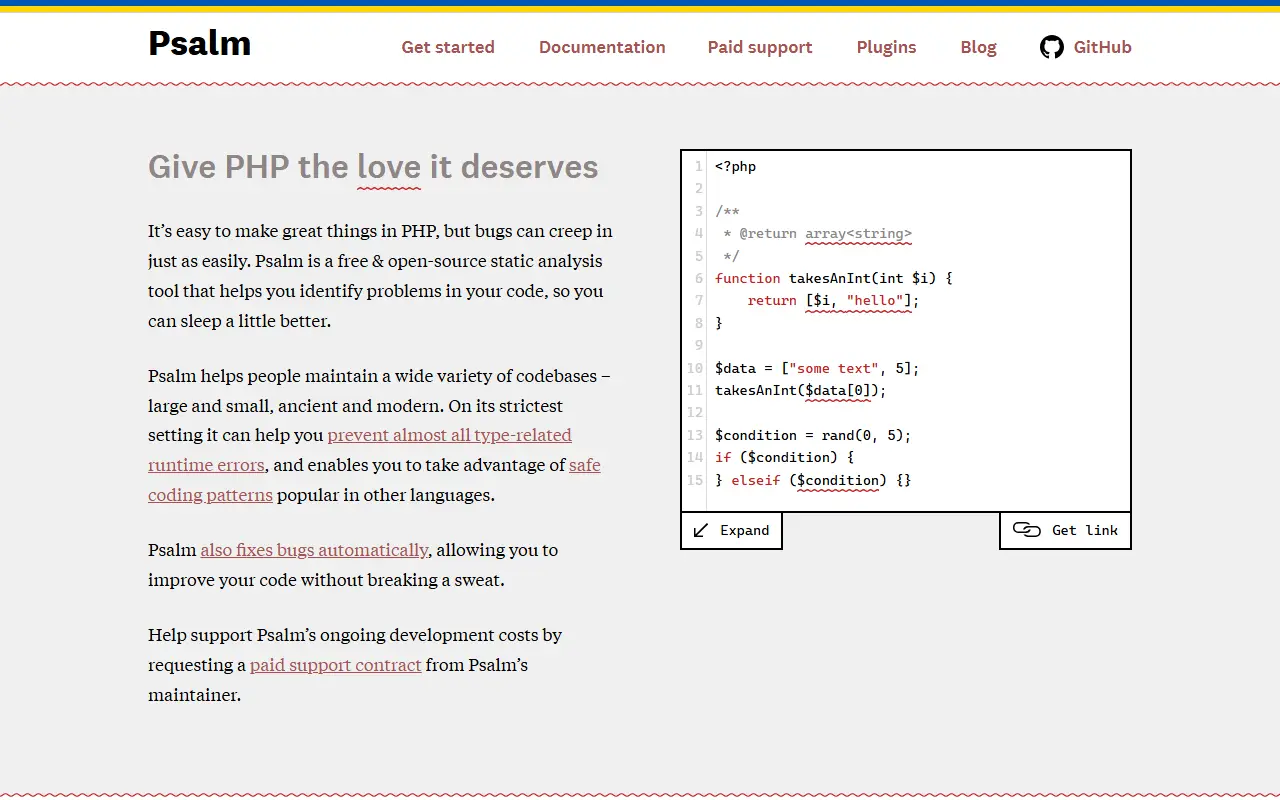This screenshot has height=800, width=1280.
Task: Click the return [$i, "hello"] line
Action: click(x=833, y=301)
